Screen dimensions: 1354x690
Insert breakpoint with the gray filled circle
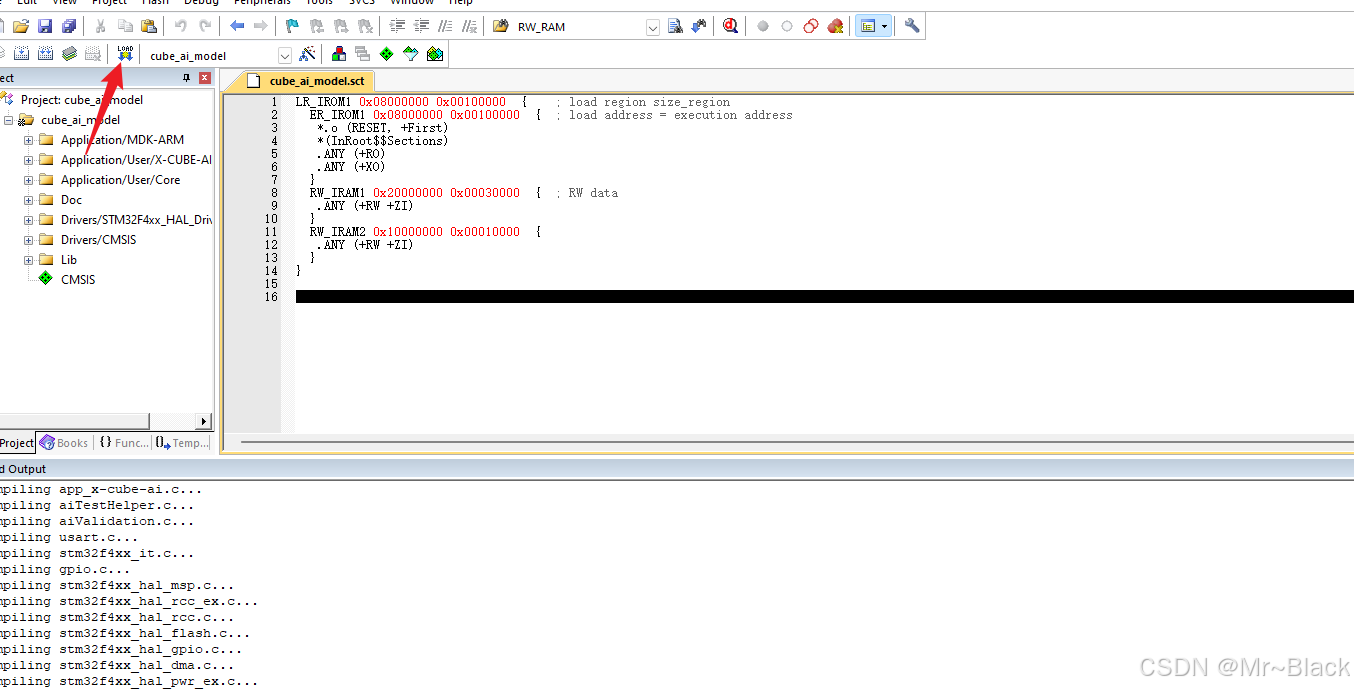pos(763,26)
